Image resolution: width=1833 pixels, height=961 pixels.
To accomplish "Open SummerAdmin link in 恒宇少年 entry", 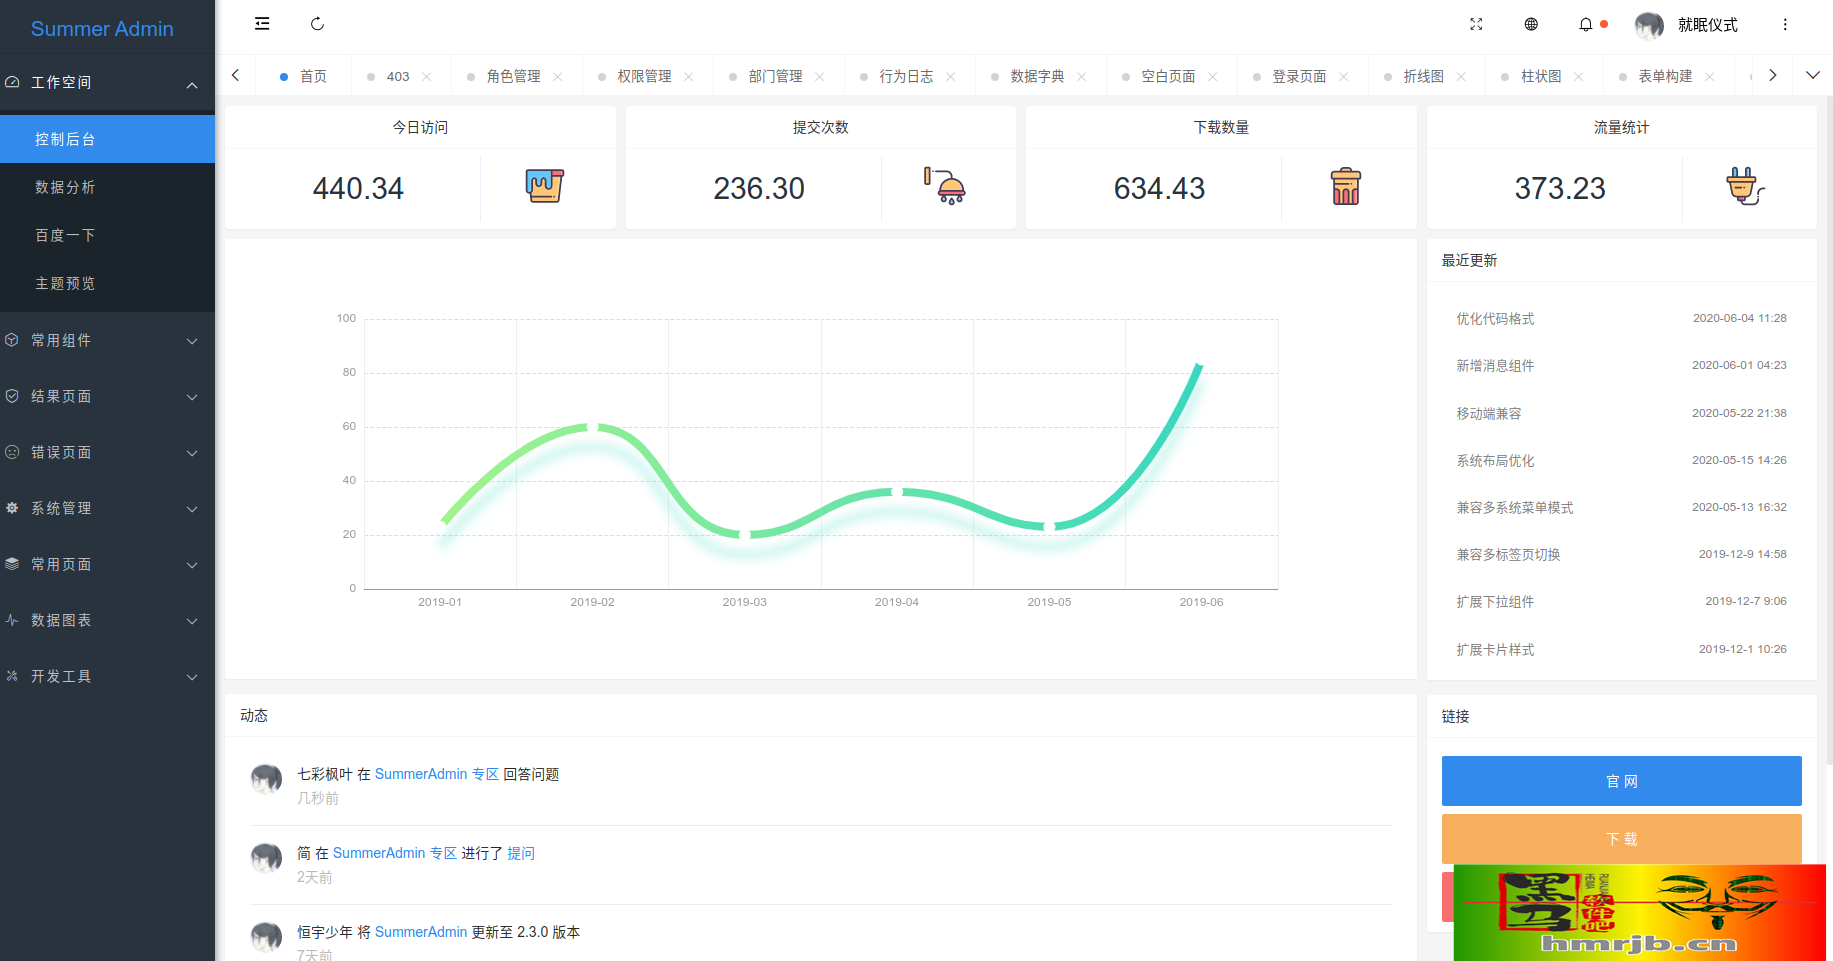I will point(421,932).
